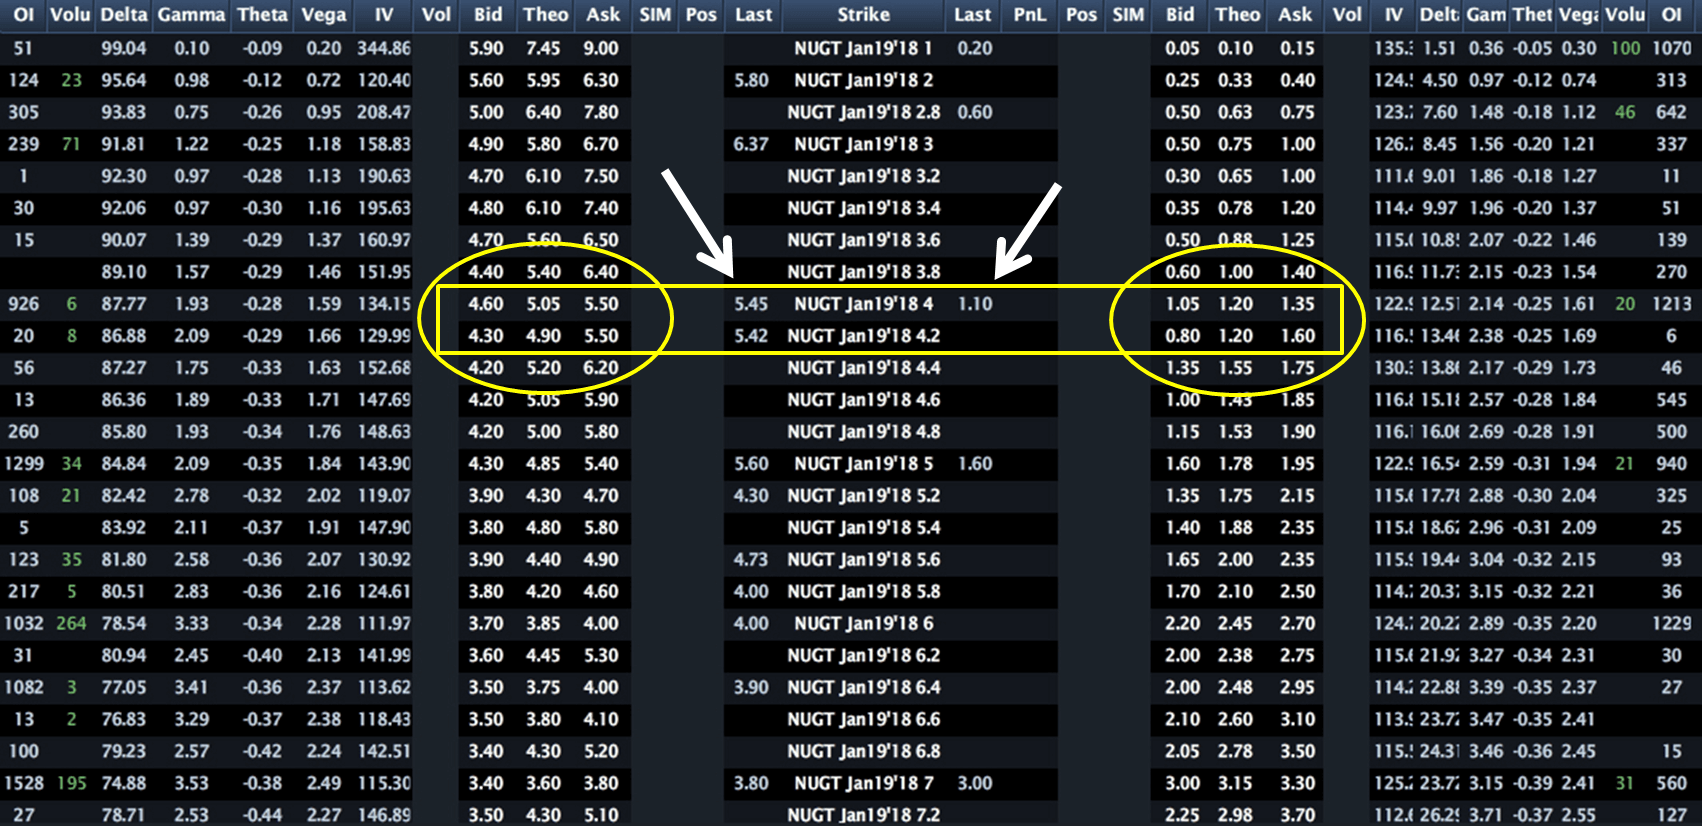This screenshot has width=1702, height=826.
Task: Click the 1.10 put last price
Action: click(974, 304)
